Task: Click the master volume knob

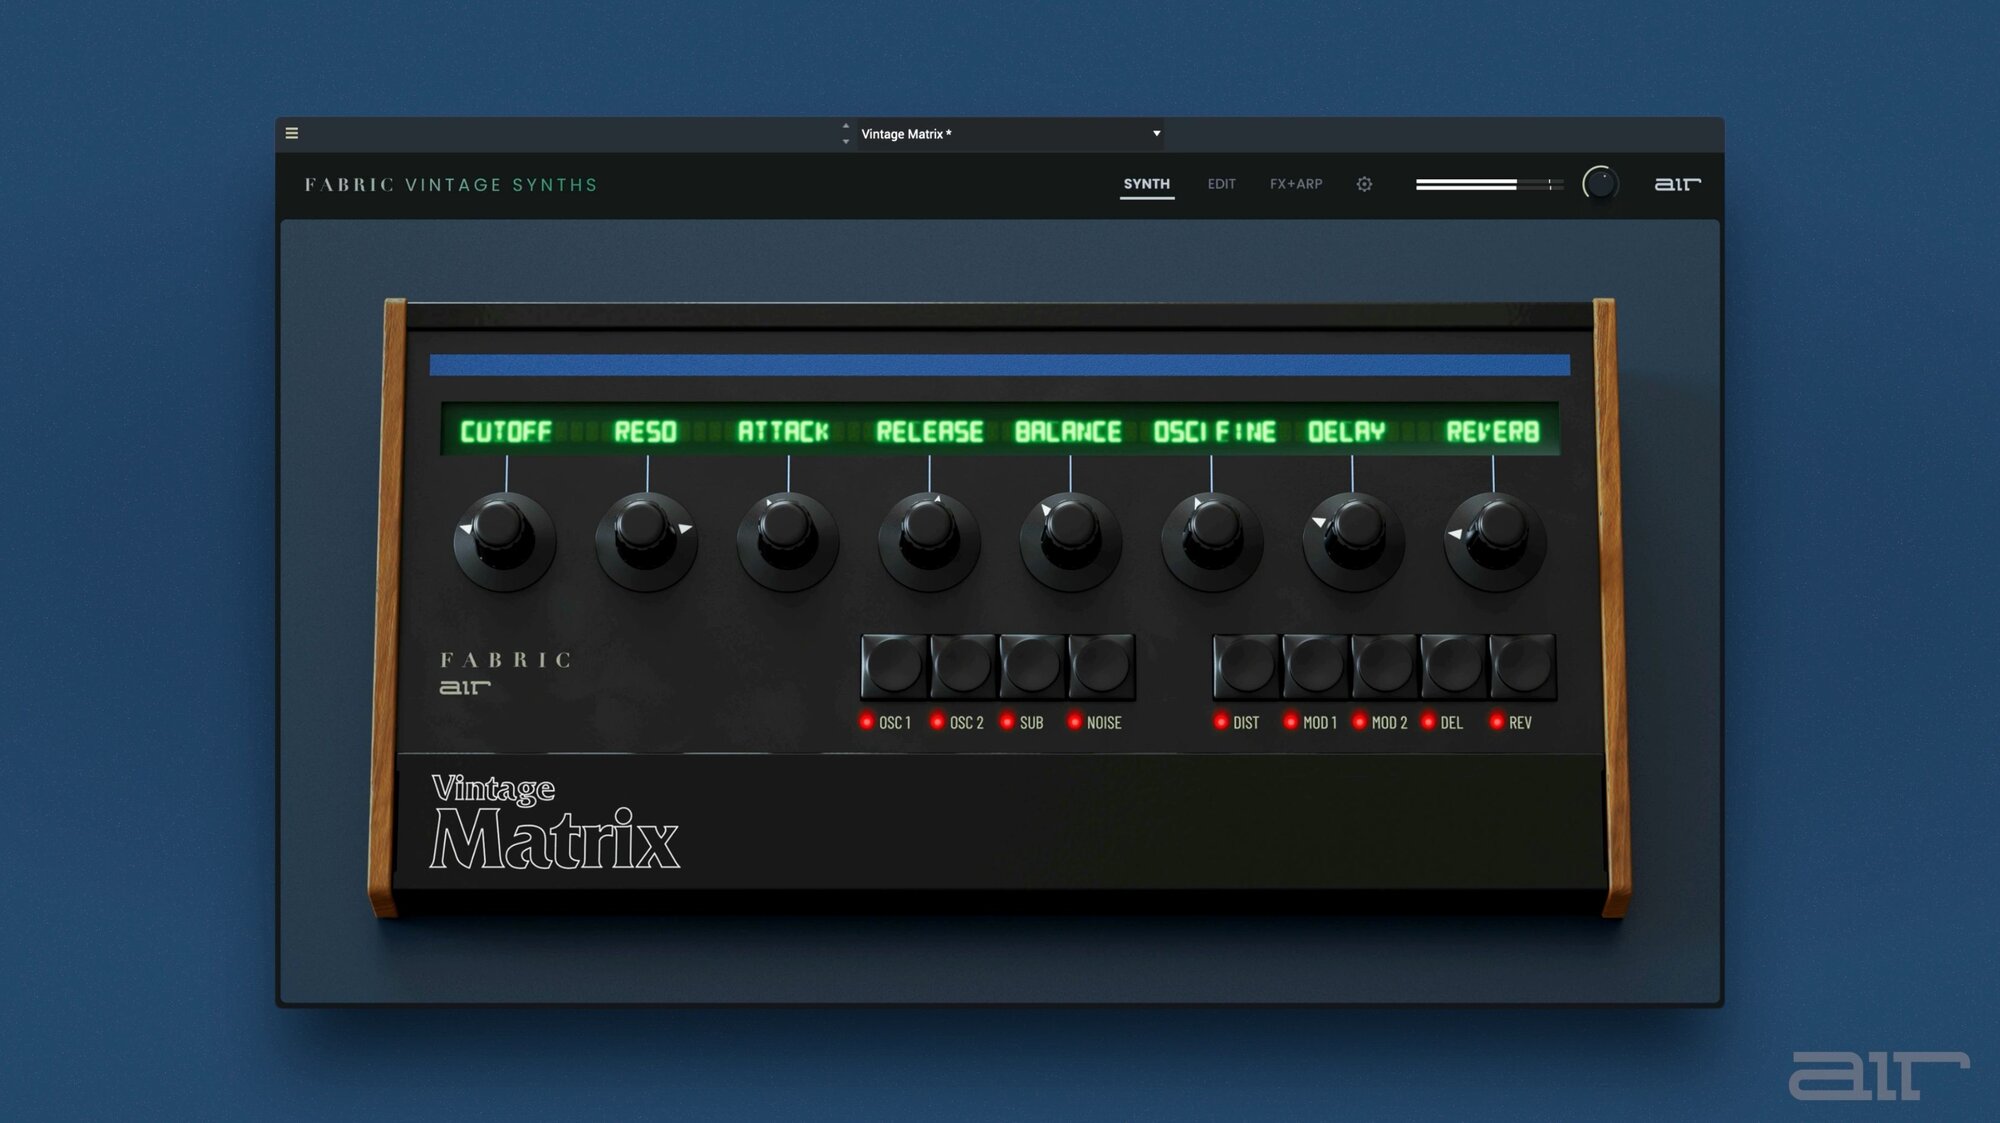Action: pyautogui.click(x=1600, y=184)
